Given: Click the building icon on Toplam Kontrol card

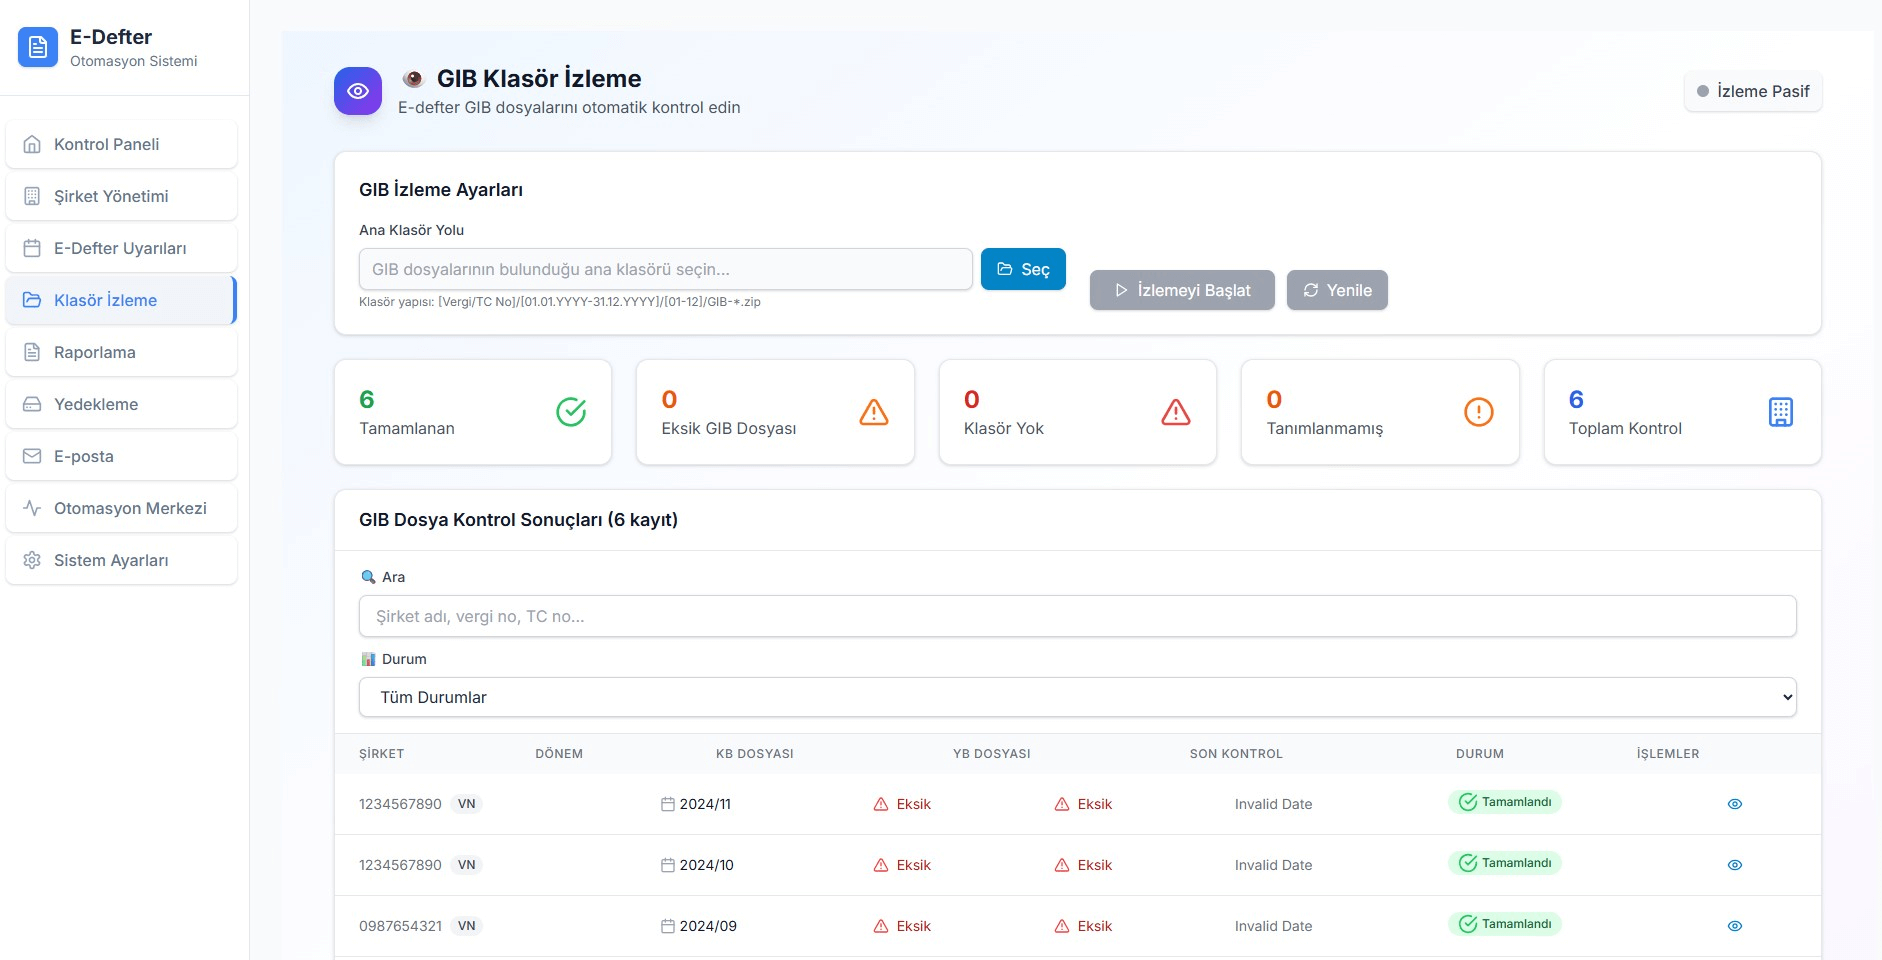Looking at the screenshot, I should (x=1780, y=412).
